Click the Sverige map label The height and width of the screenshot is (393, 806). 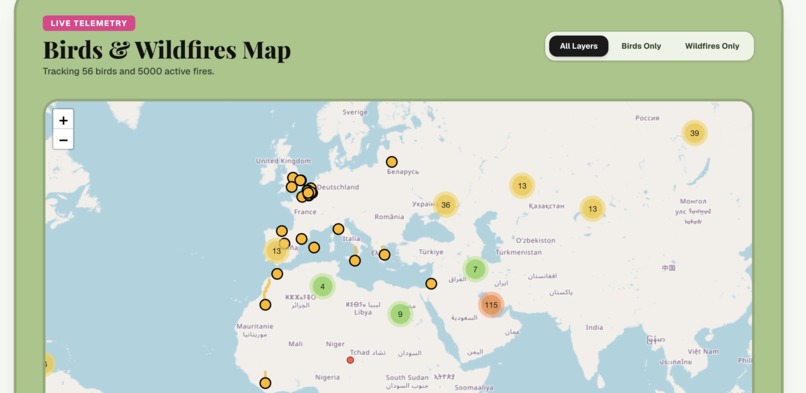click(355, 112)
